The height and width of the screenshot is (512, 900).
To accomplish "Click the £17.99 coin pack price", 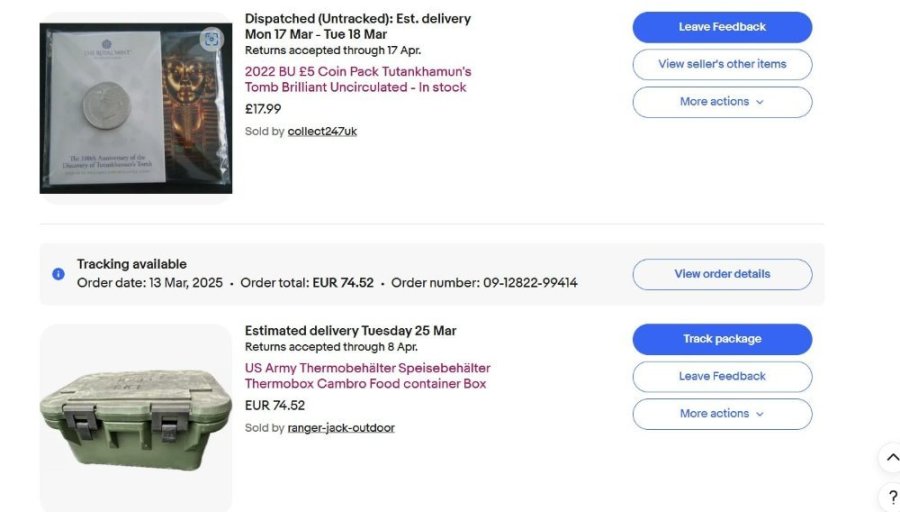I will [263, 109].
